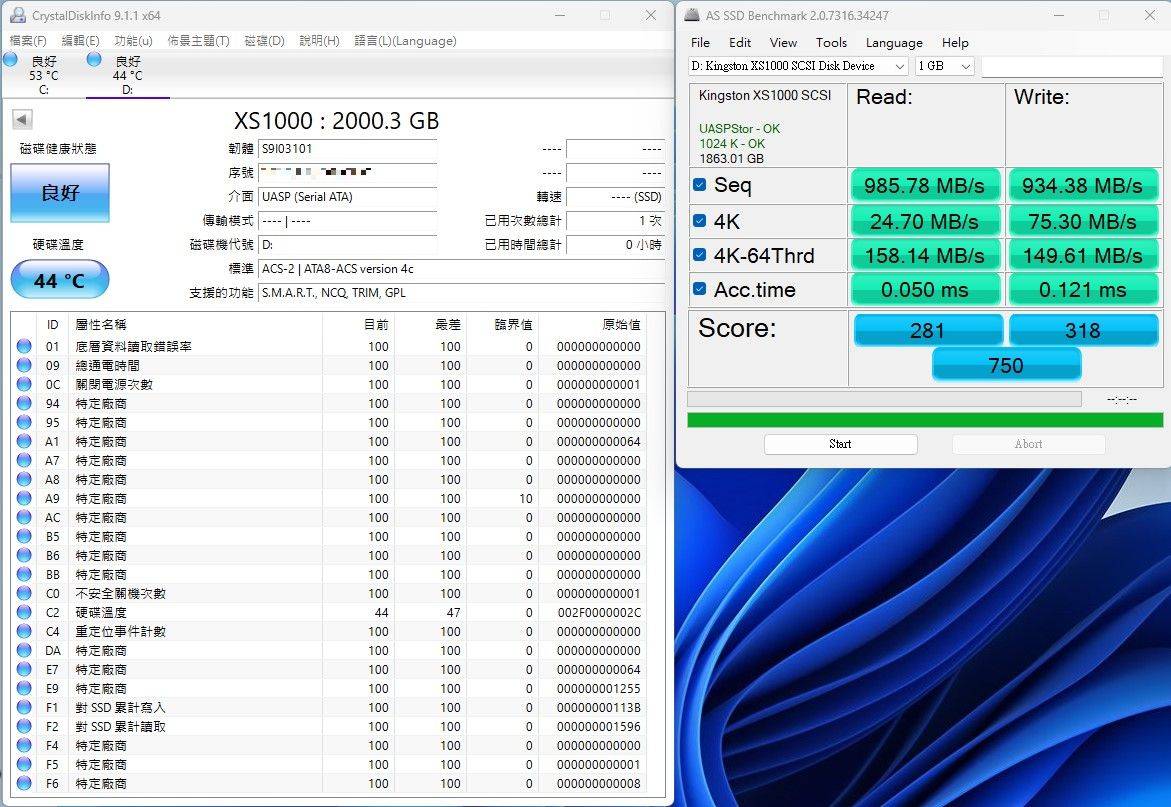Toggle the Acc.time test checkbox
This screenshot has width=1171, height=807.
pos(700,290)
